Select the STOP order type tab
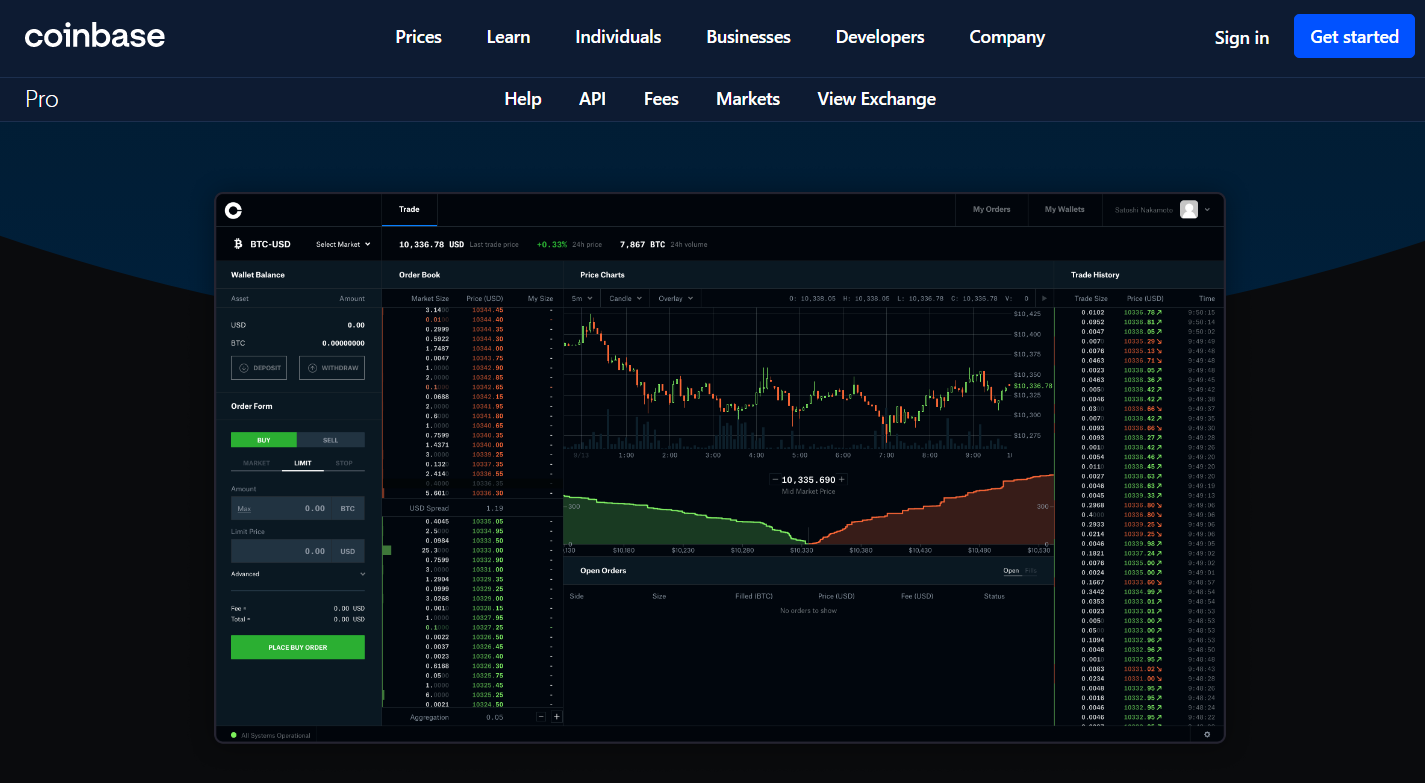This screenshot has width=1425, height=783. [344, 463]
